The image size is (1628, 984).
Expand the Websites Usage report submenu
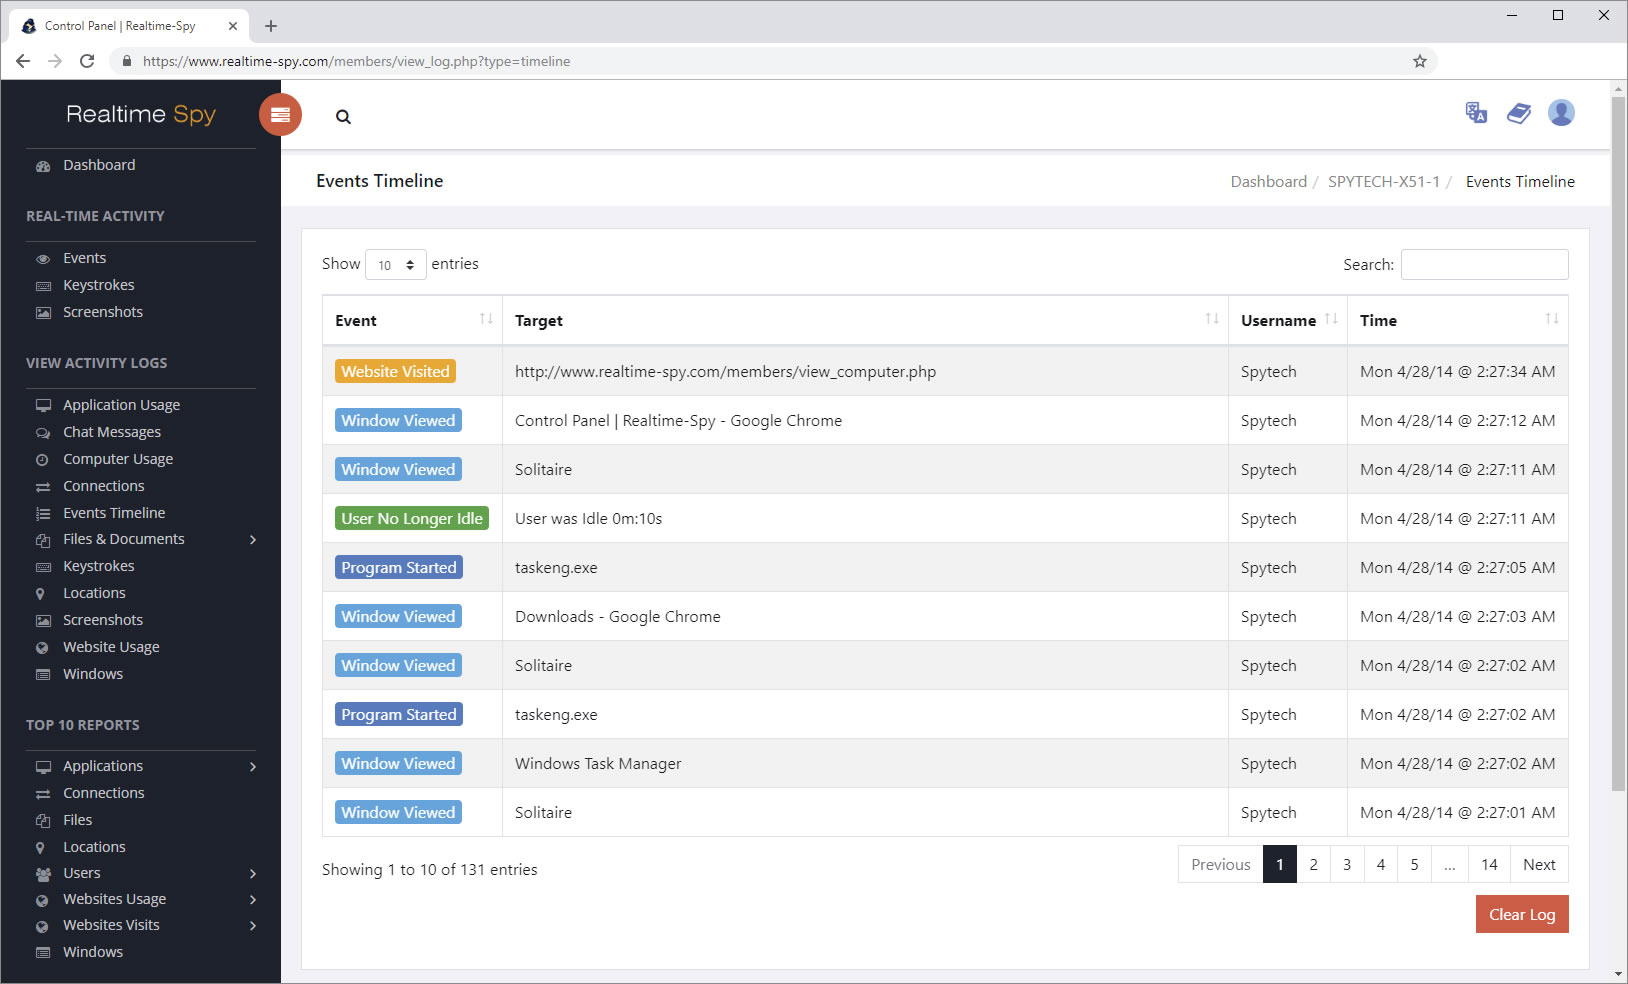pos(253,900)
